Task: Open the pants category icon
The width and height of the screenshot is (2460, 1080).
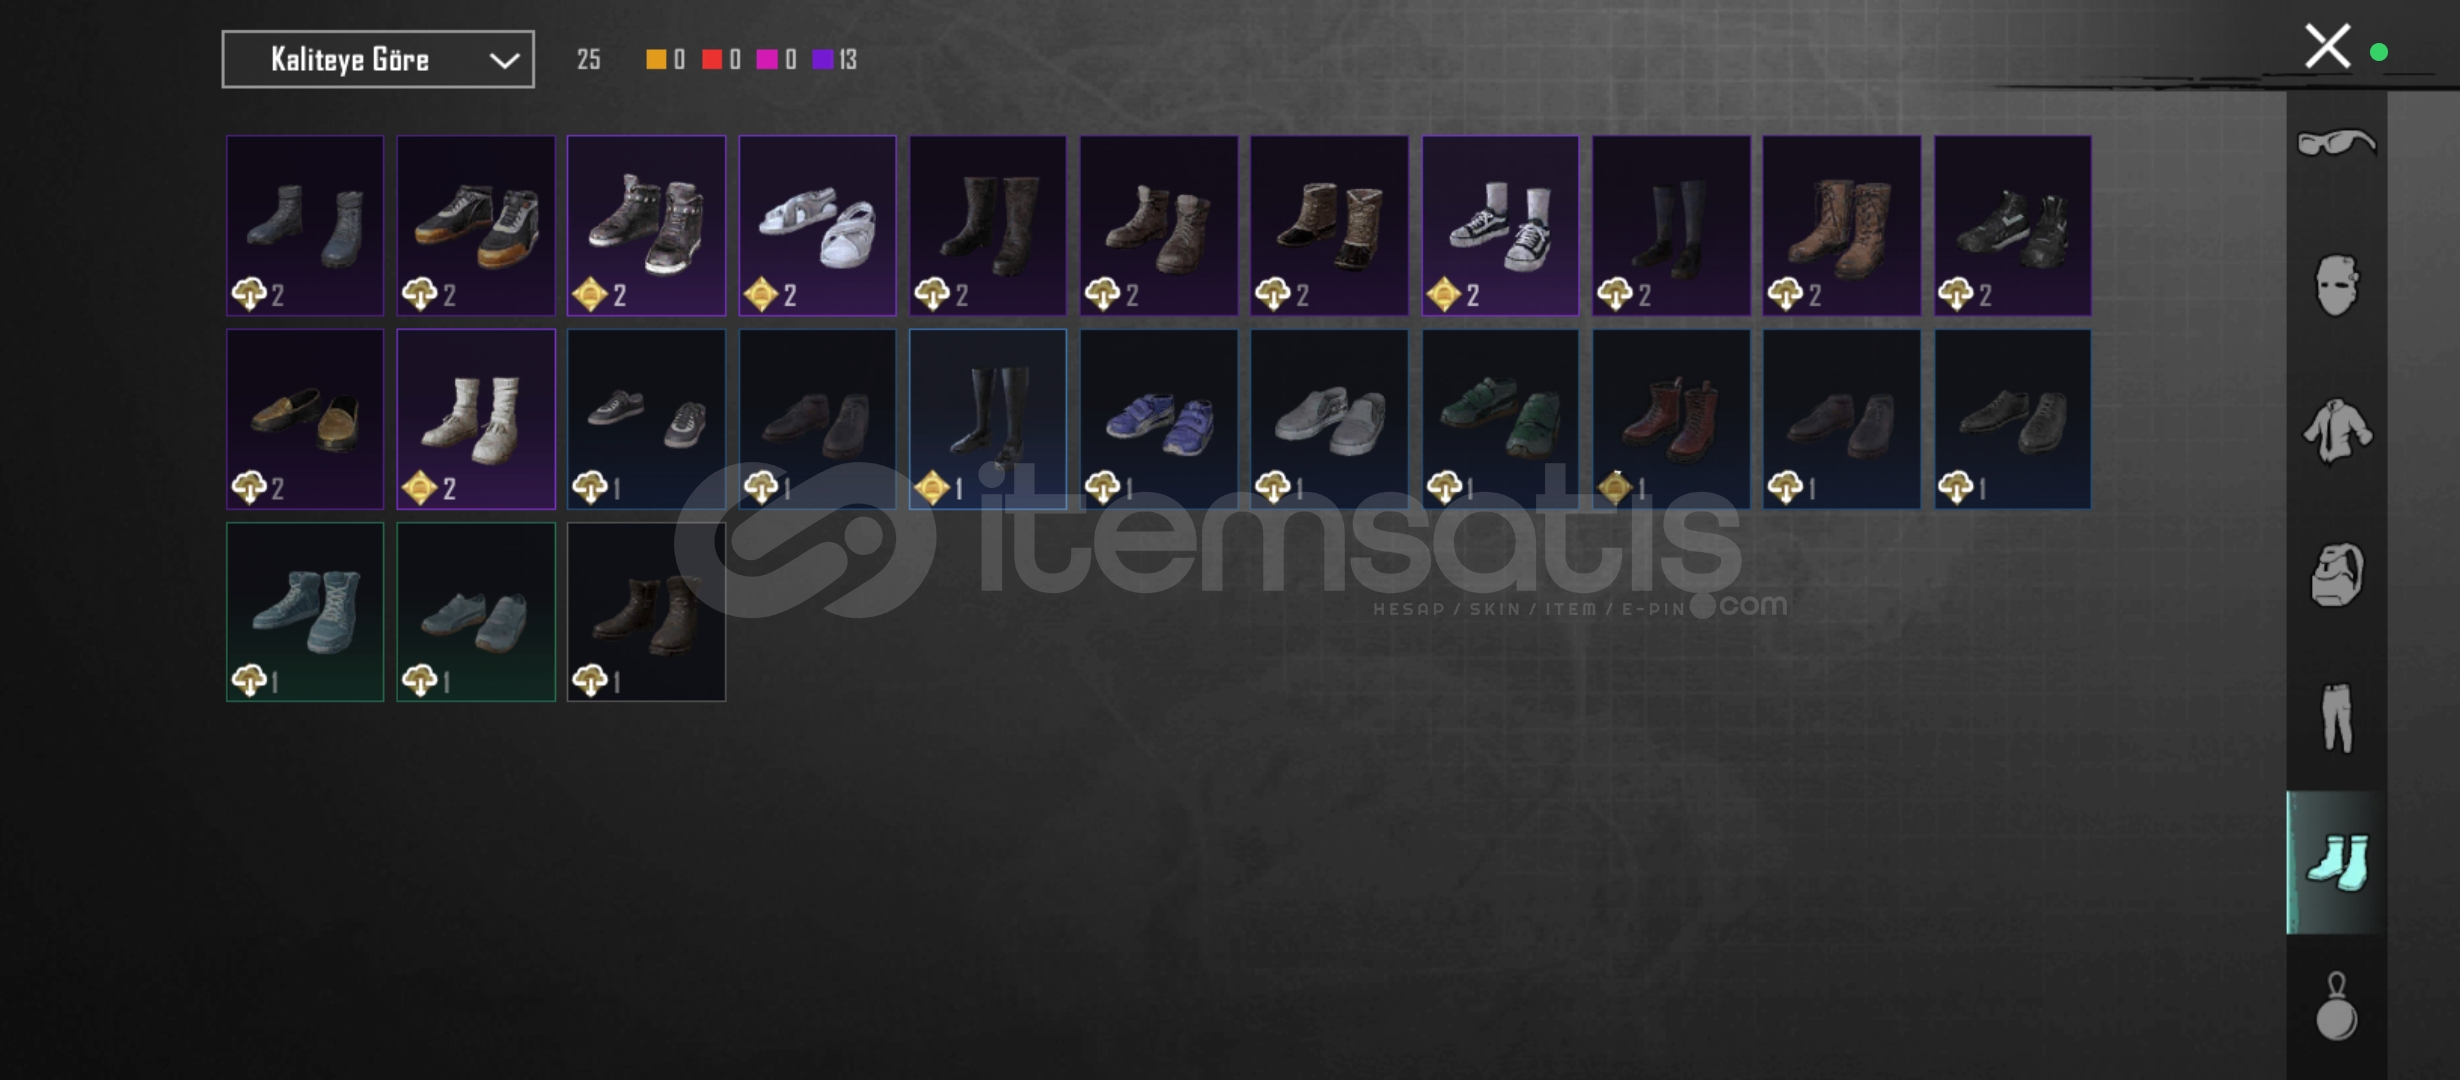Action: click(x=2336, y=718)
